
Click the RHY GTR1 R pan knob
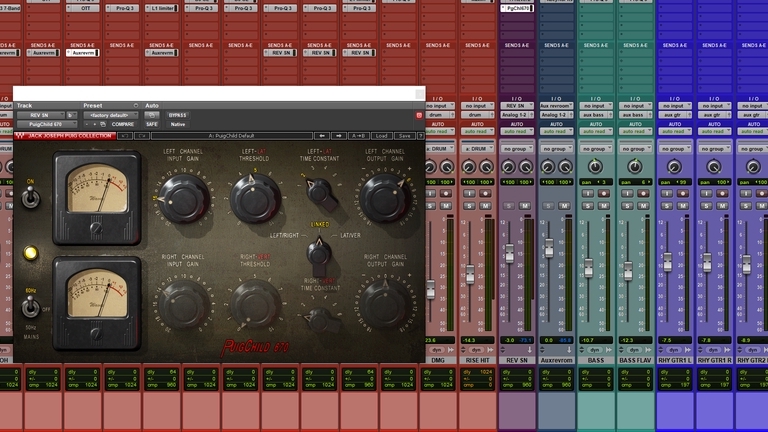[714, 167]
